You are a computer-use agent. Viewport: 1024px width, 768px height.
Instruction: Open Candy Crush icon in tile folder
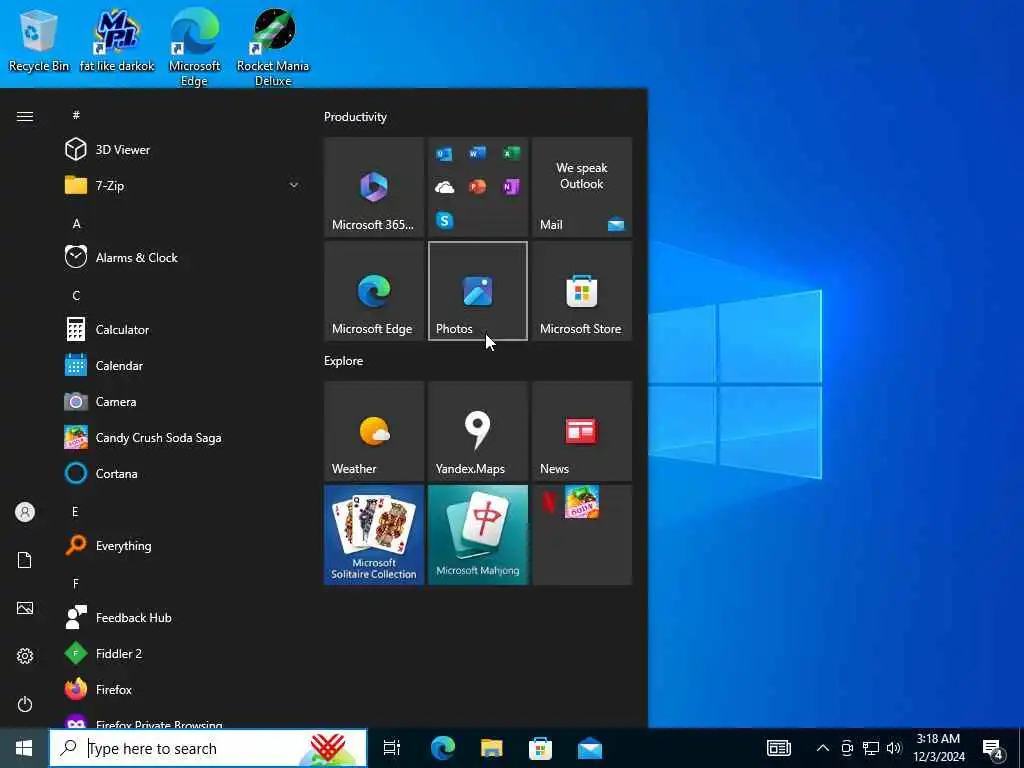click(x=582, y=502)
